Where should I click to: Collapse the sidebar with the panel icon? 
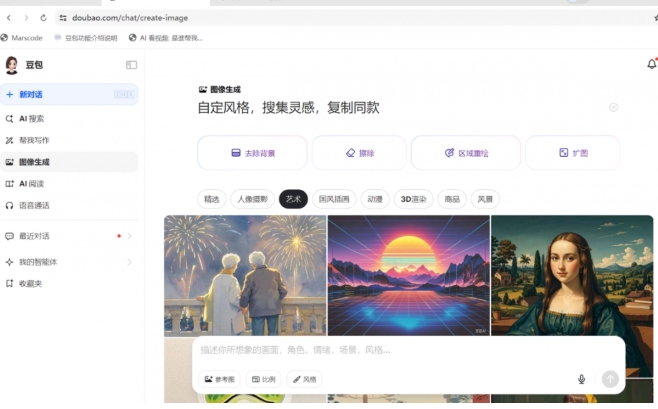[131, 65]
